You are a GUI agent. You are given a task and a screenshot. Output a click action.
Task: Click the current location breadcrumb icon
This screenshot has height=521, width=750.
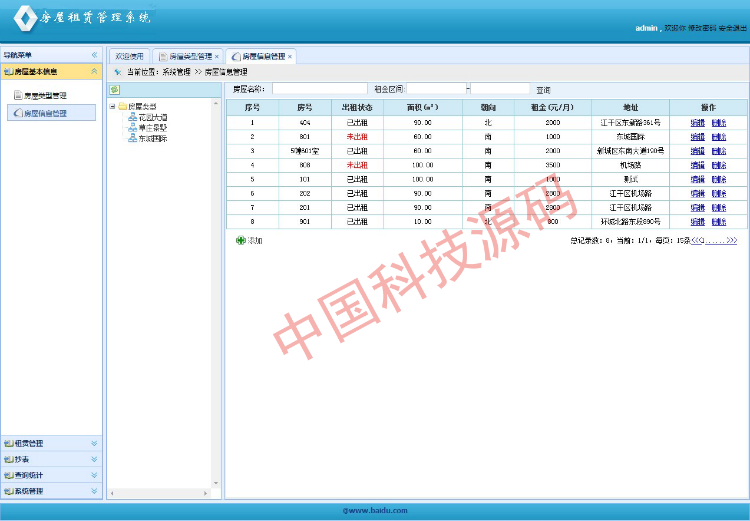118,72
